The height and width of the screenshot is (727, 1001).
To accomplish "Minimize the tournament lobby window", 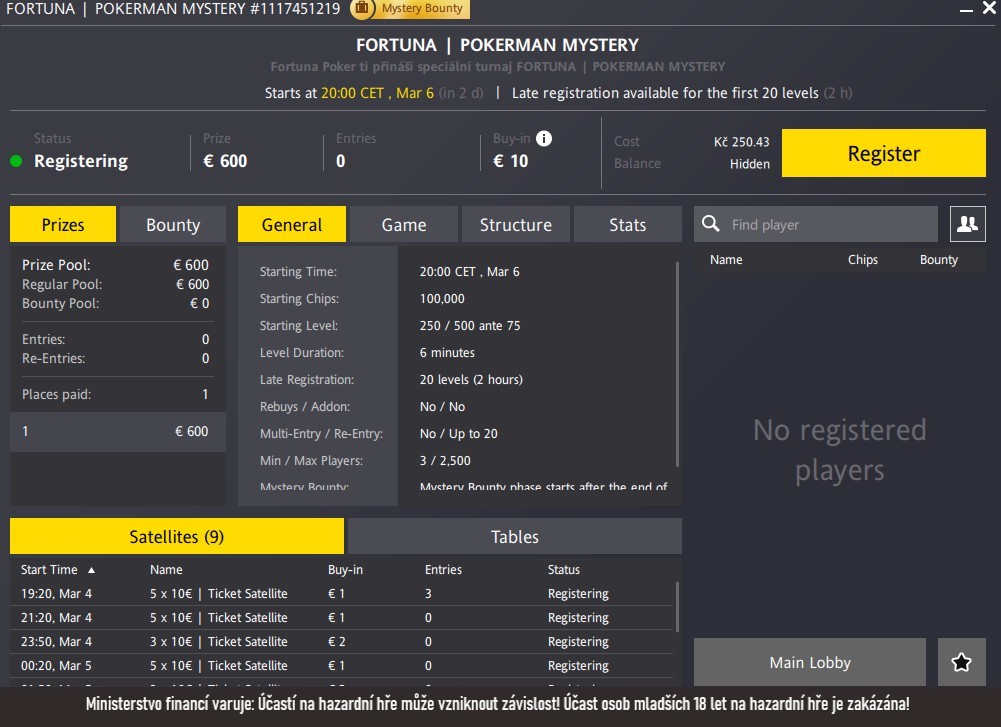I will (966, 10).
